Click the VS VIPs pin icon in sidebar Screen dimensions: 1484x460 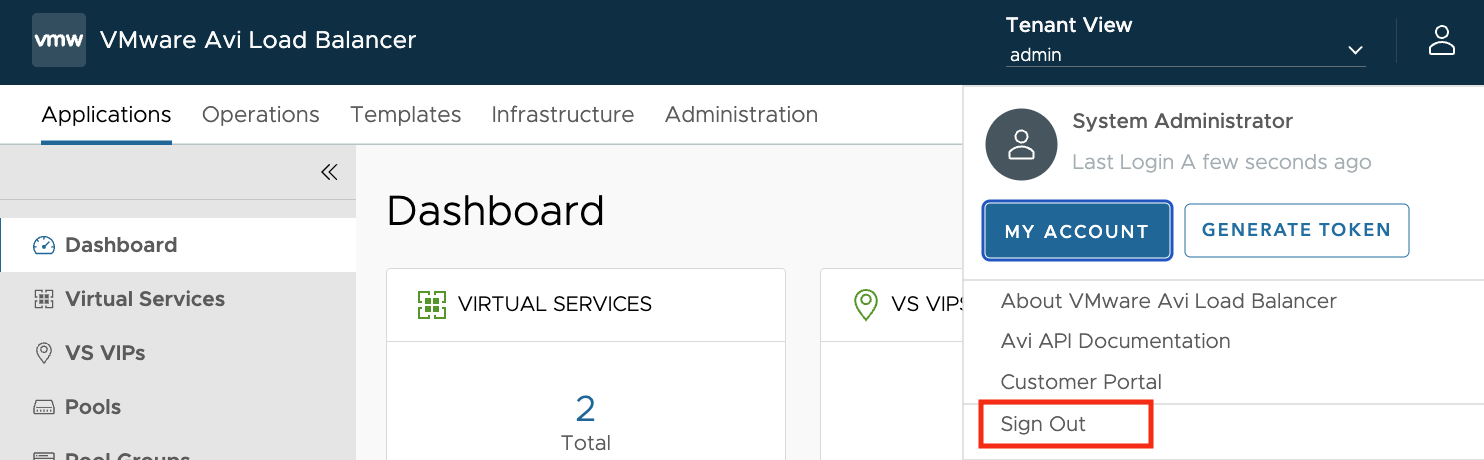pyautogui.click(x=43, y=353)
